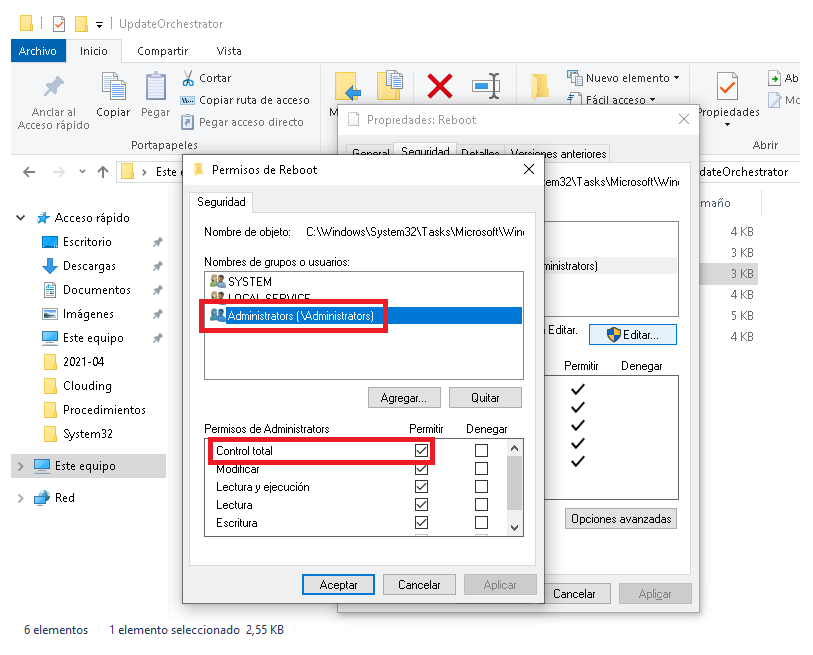Expand the Red tree node
This screenshot has height=655, width=813.
(21, 498)
